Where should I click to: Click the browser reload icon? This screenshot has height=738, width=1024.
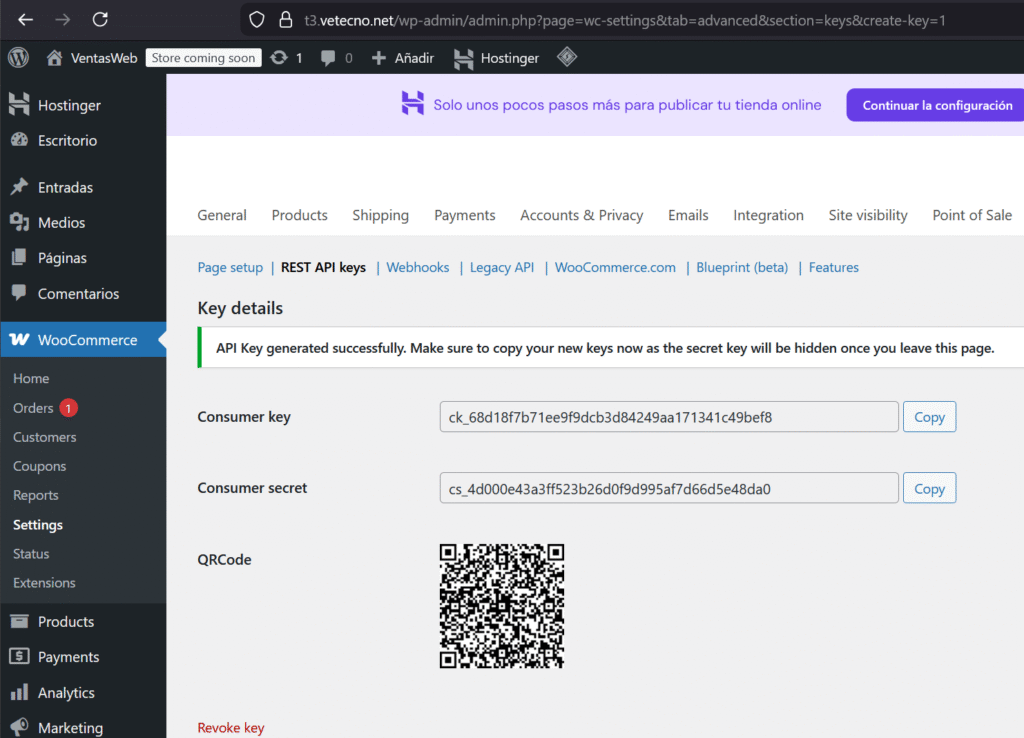(100, 19)
